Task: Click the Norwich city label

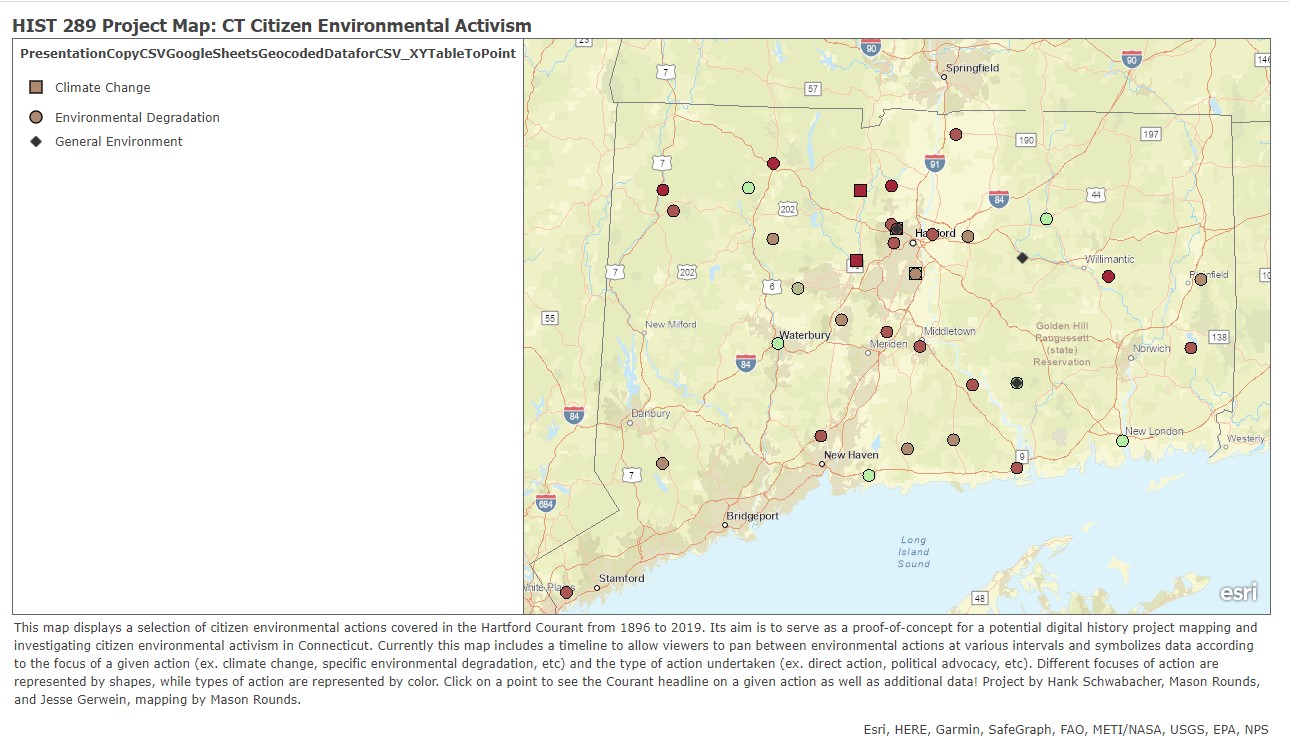Action: 1151,349
